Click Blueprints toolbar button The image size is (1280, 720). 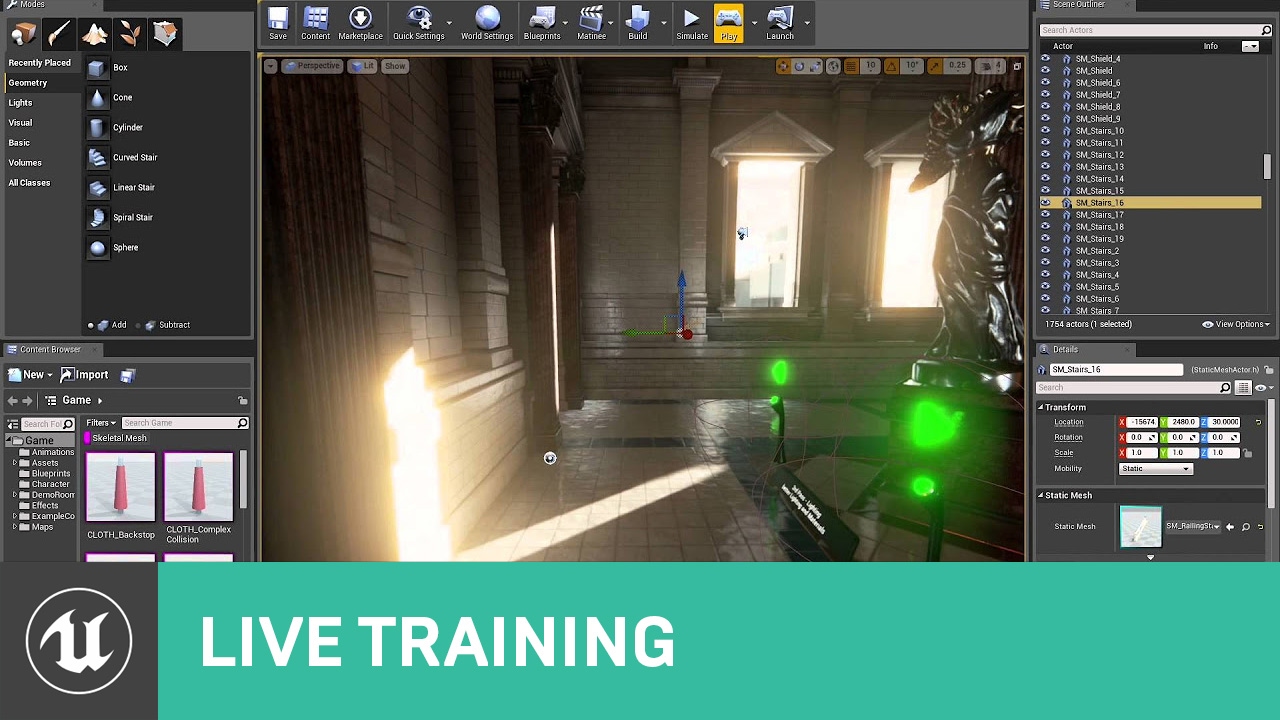(542, 24)
